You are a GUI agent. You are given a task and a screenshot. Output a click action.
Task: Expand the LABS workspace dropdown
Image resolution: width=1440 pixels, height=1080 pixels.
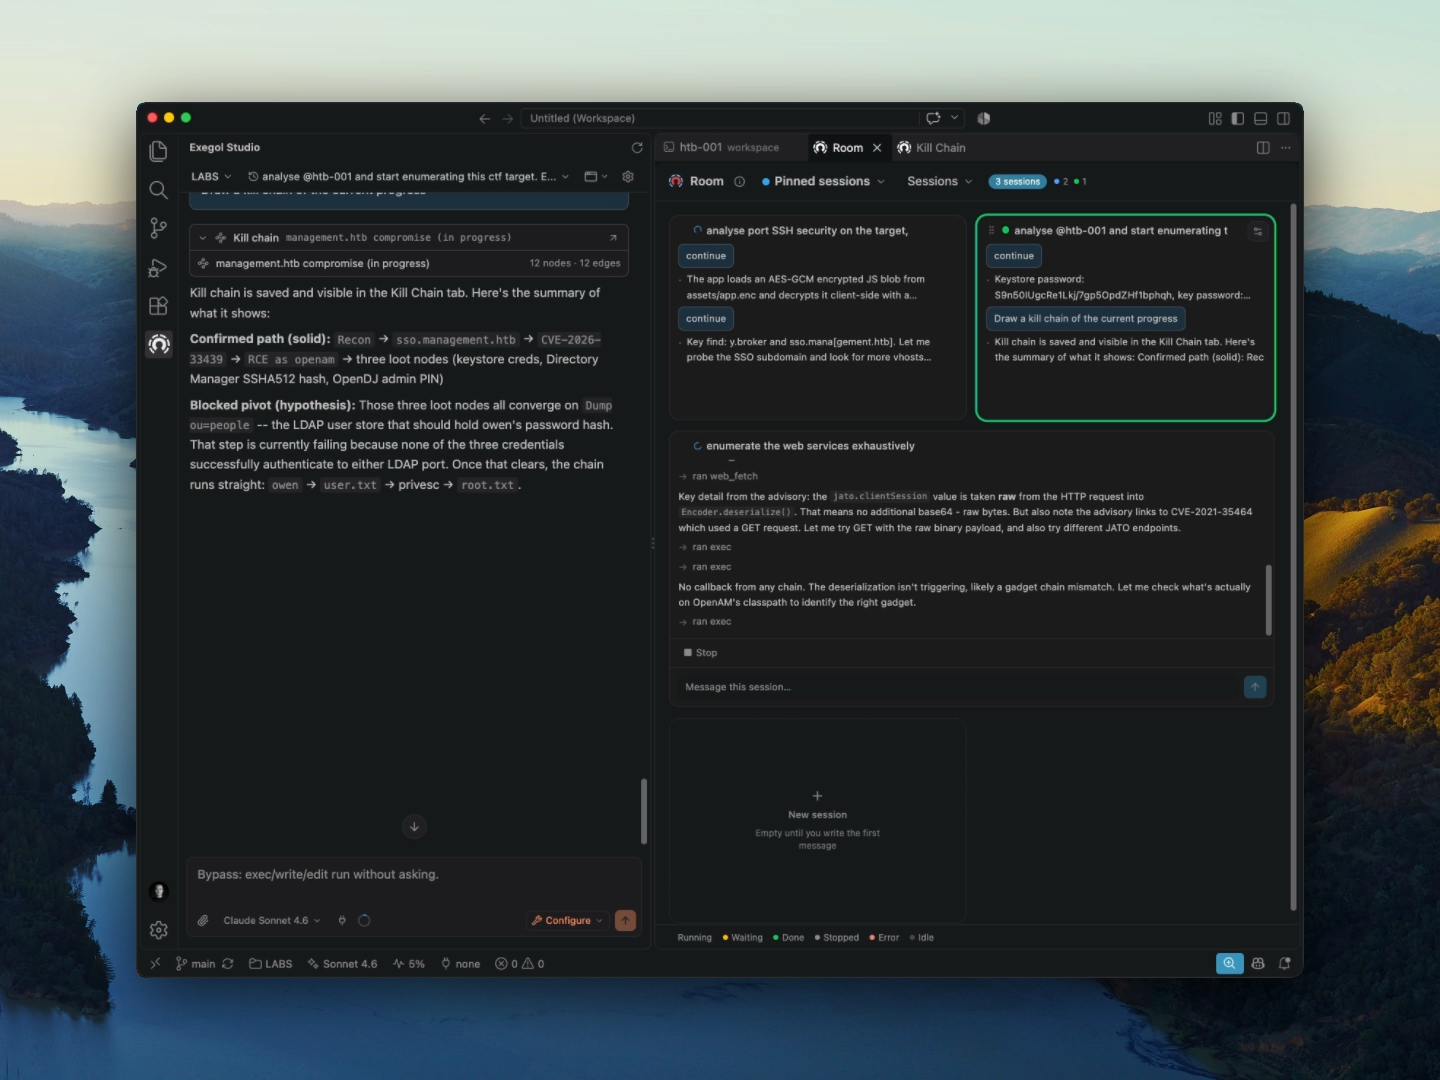(211, 176)
